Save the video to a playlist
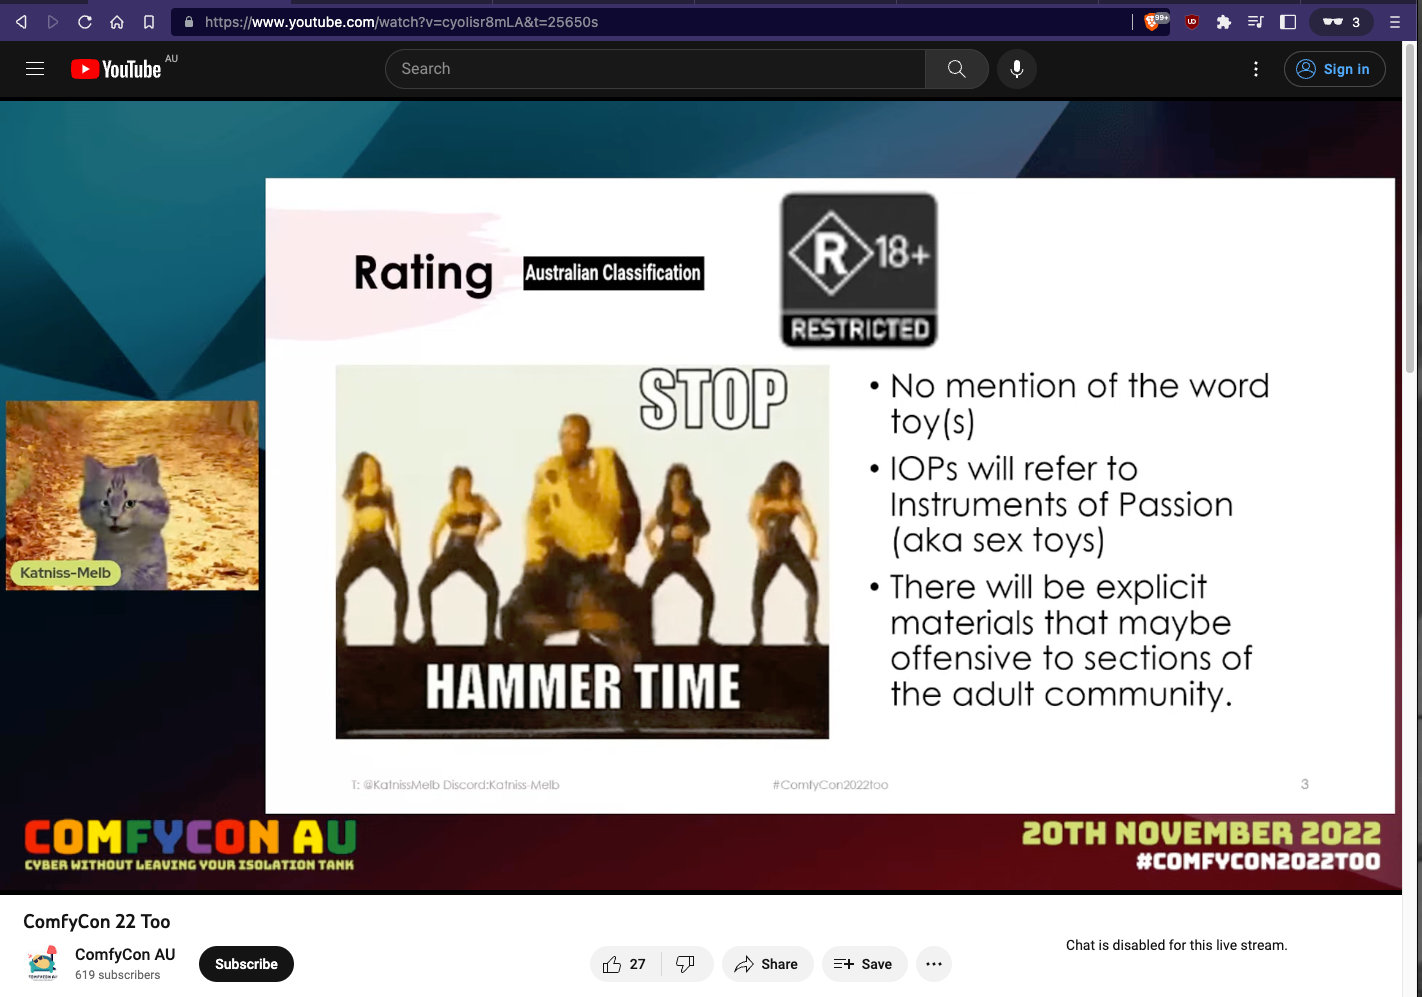Screen dimensions: 1422x997 coord(863,964)
